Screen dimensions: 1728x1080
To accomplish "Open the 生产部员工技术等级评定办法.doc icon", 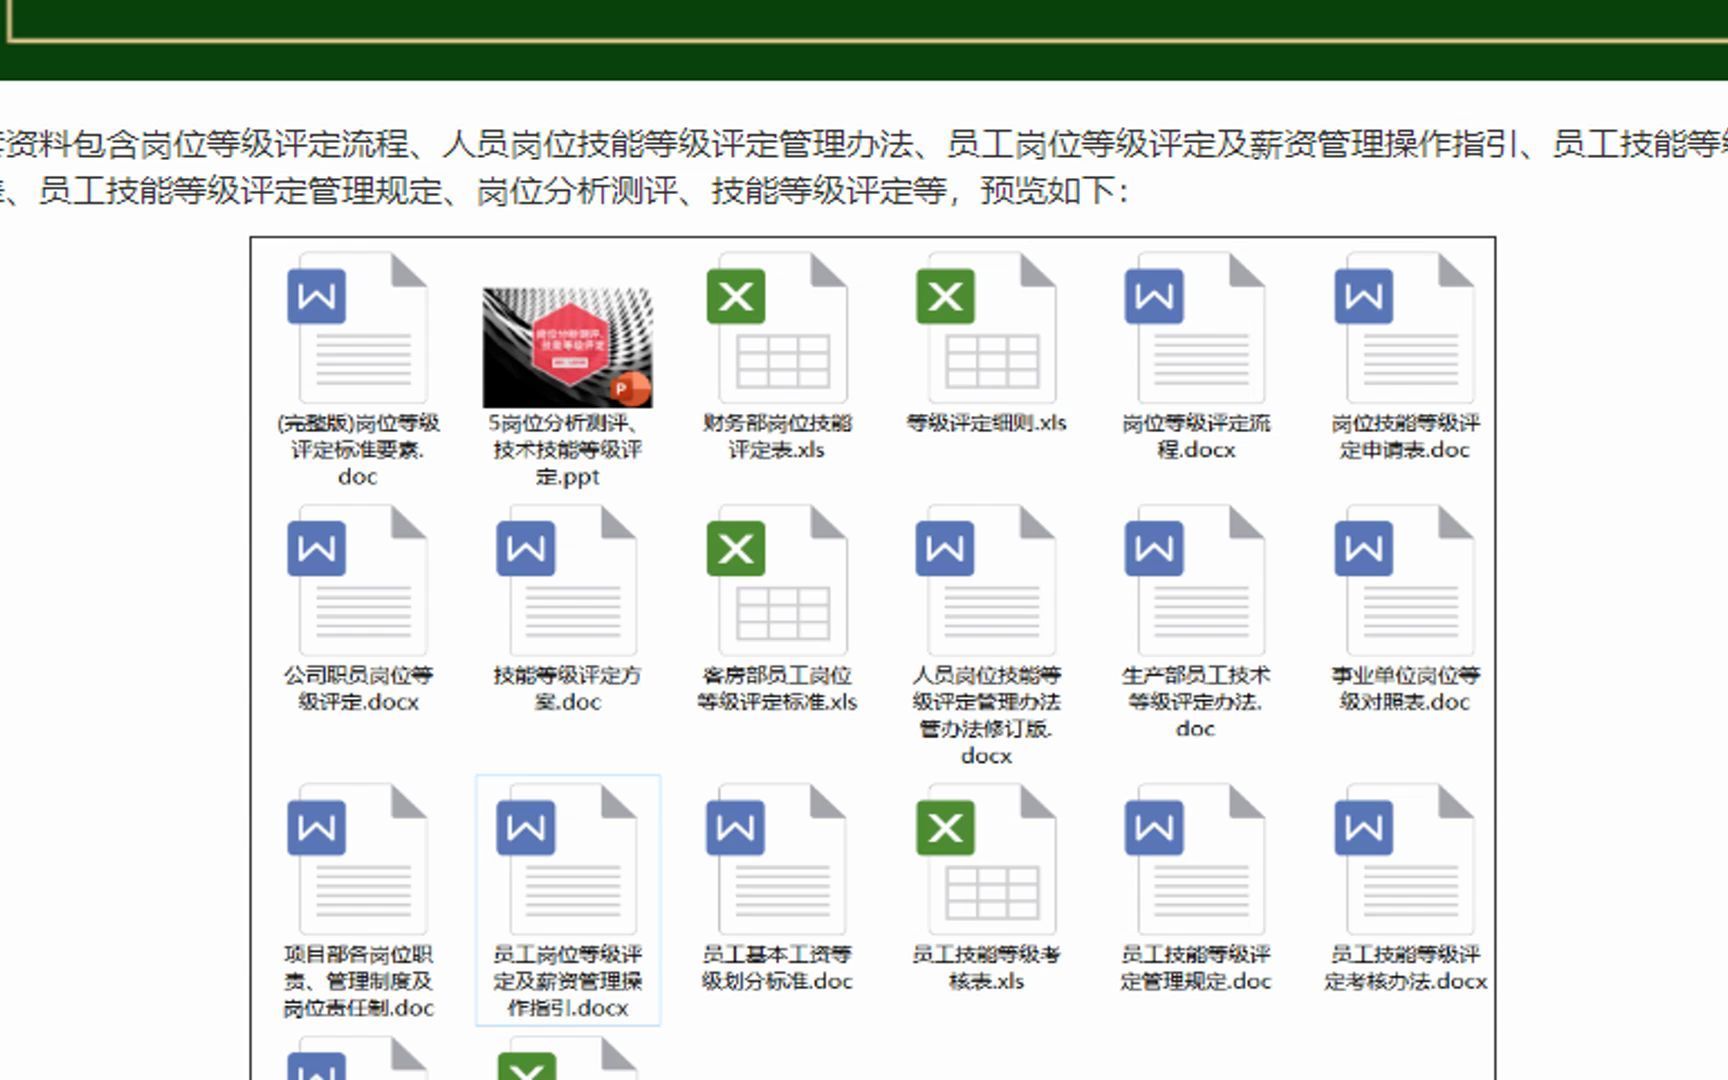I will (1195, 581).
